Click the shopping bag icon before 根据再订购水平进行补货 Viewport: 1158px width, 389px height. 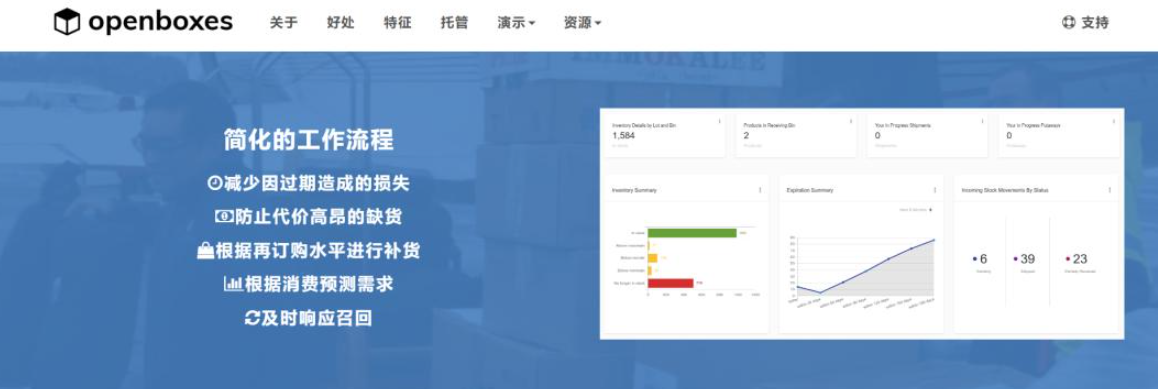click(205, 251)
